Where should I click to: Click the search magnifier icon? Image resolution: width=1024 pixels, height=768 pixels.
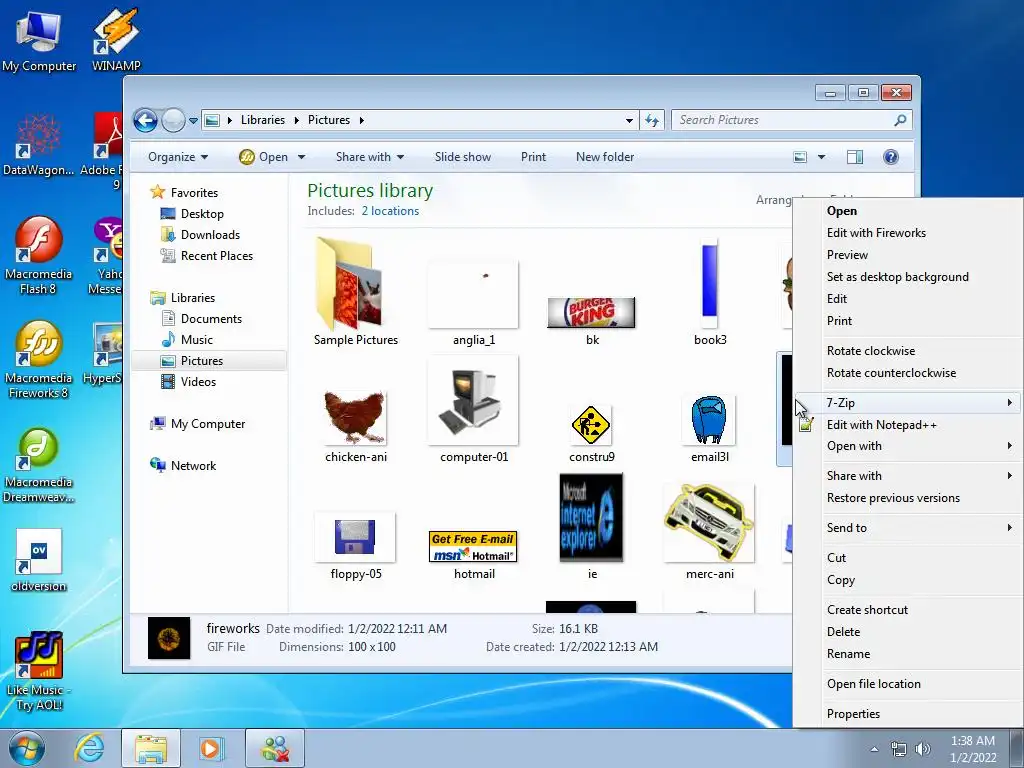tap(900, 120)
